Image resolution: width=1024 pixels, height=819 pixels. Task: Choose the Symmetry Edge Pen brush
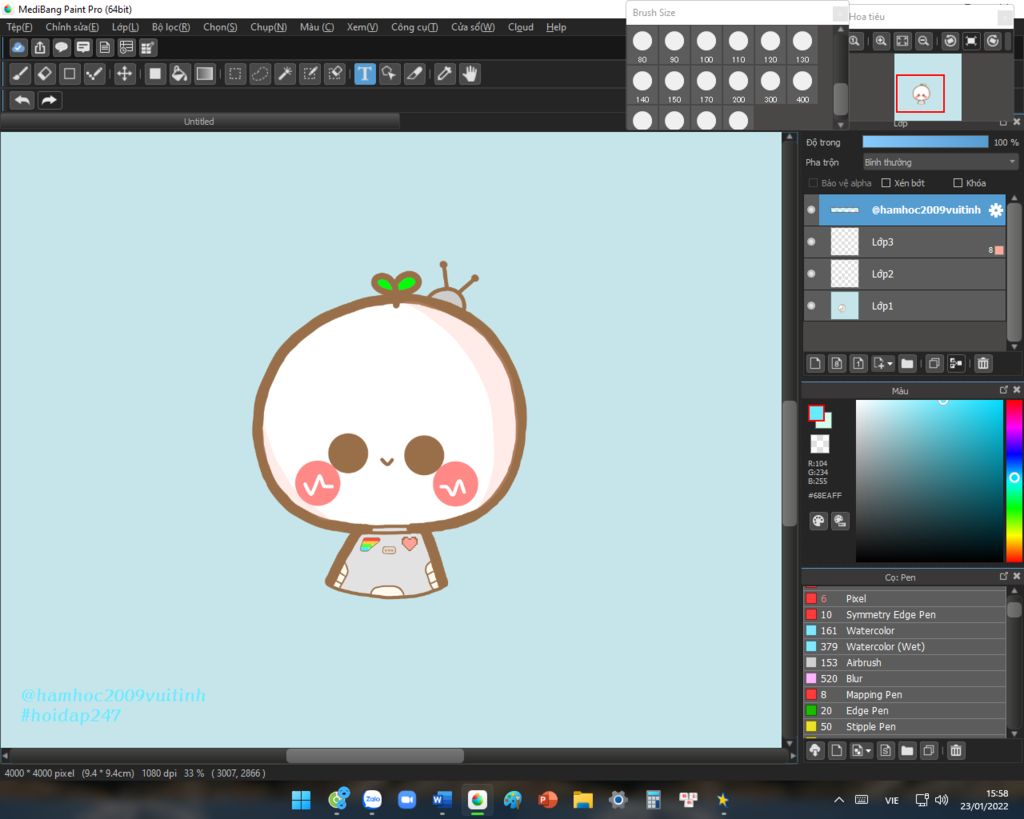point(905,615)
